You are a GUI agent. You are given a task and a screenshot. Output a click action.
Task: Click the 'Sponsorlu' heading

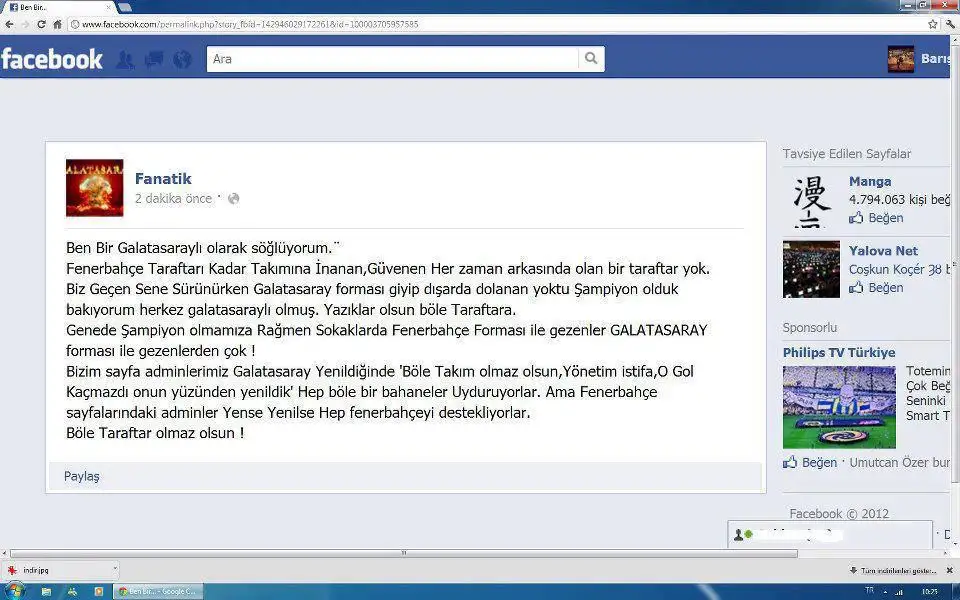coord(809,328)
